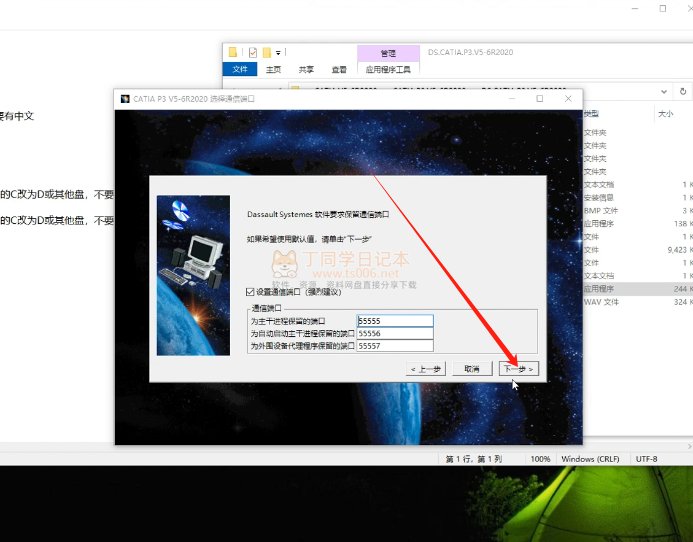
Task: Switch to the 共享 tab in Explorer
Action: [306, 69]
